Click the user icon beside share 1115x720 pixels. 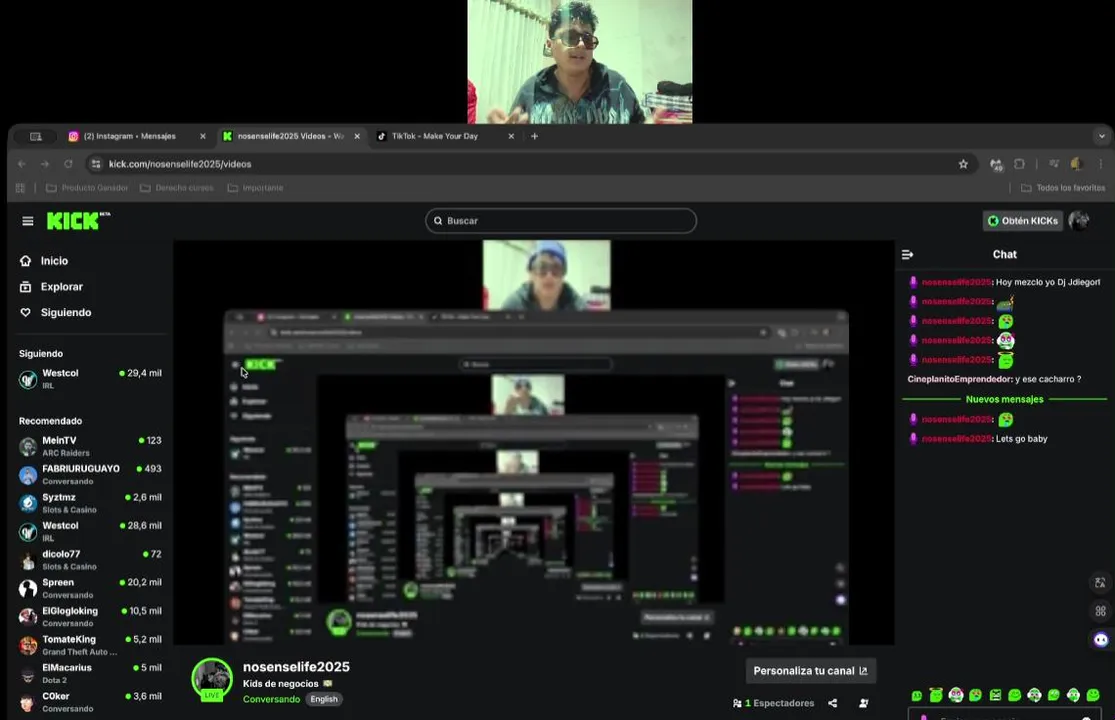863,703
